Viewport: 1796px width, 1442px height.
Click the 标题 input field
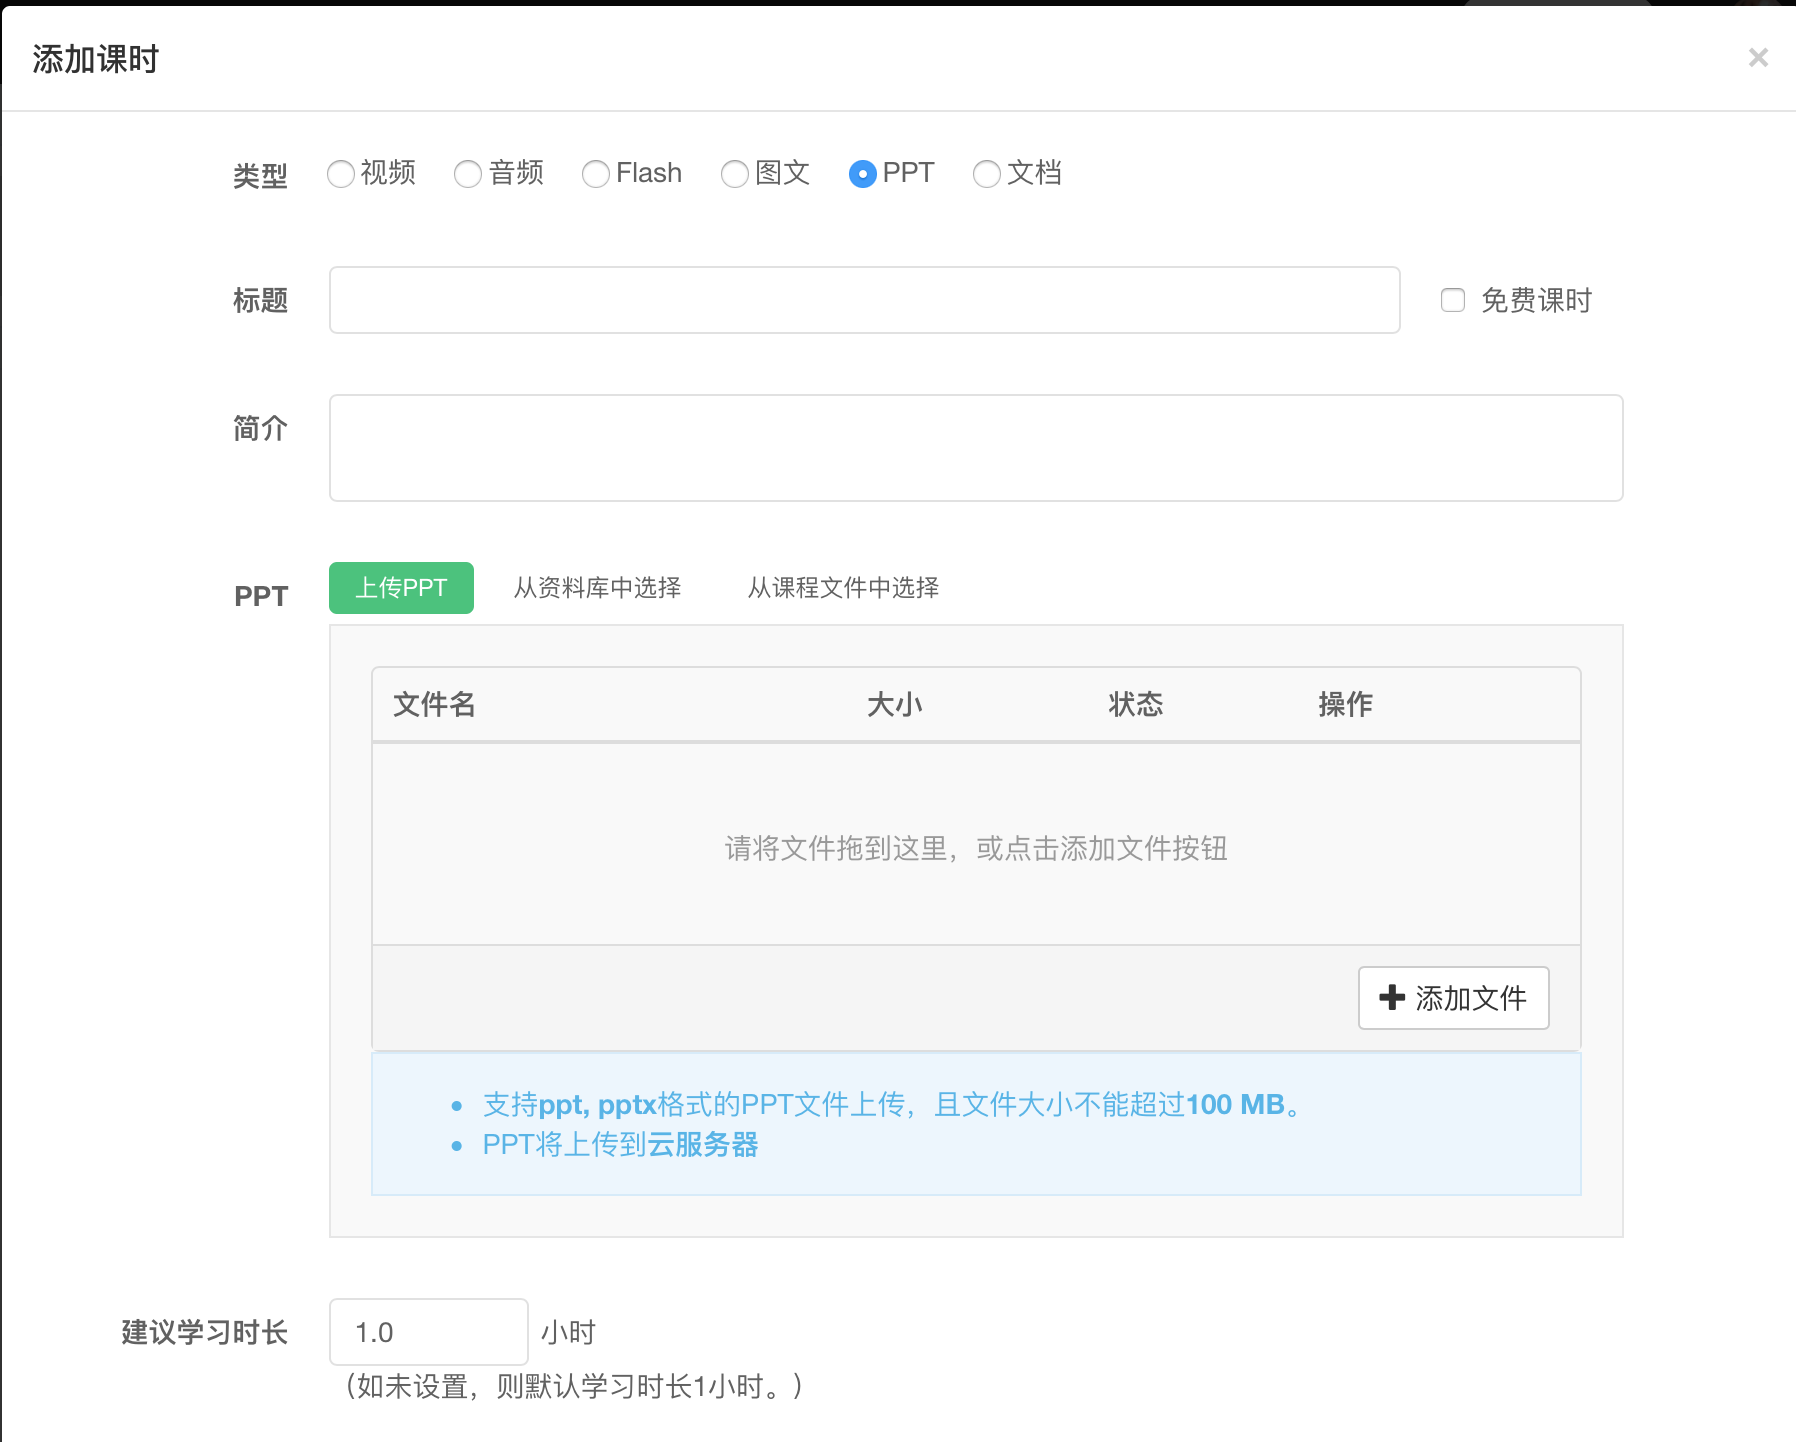(x=864, y=300)
